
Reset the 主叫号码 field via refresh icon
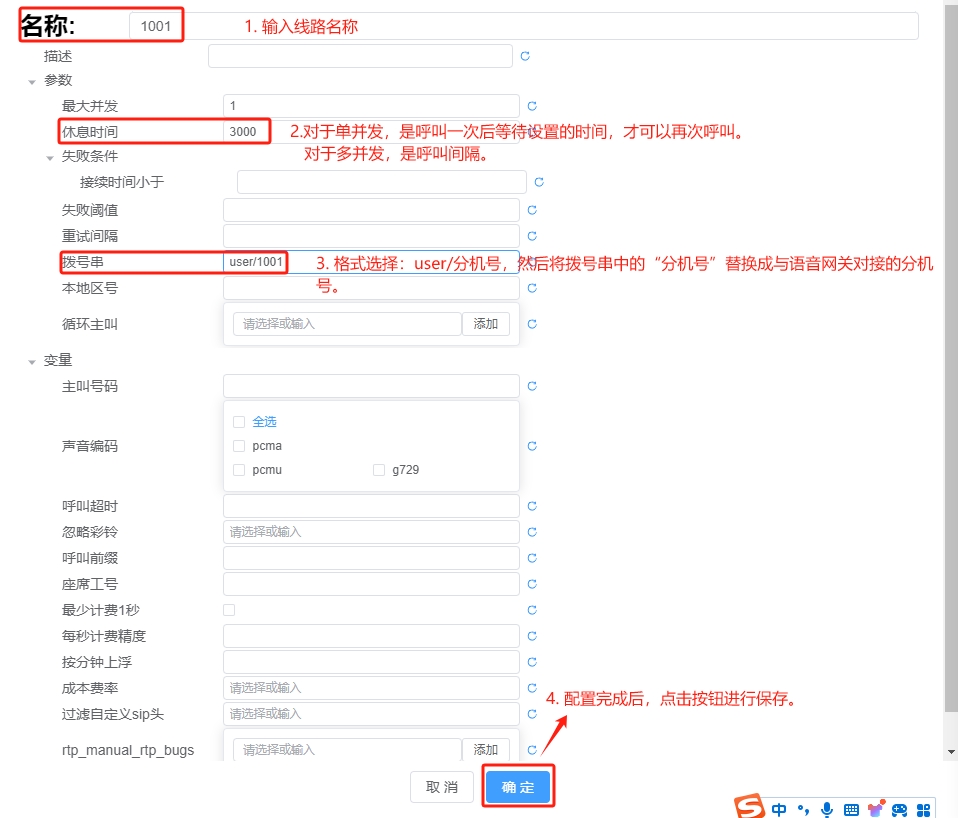coord(532,386)
